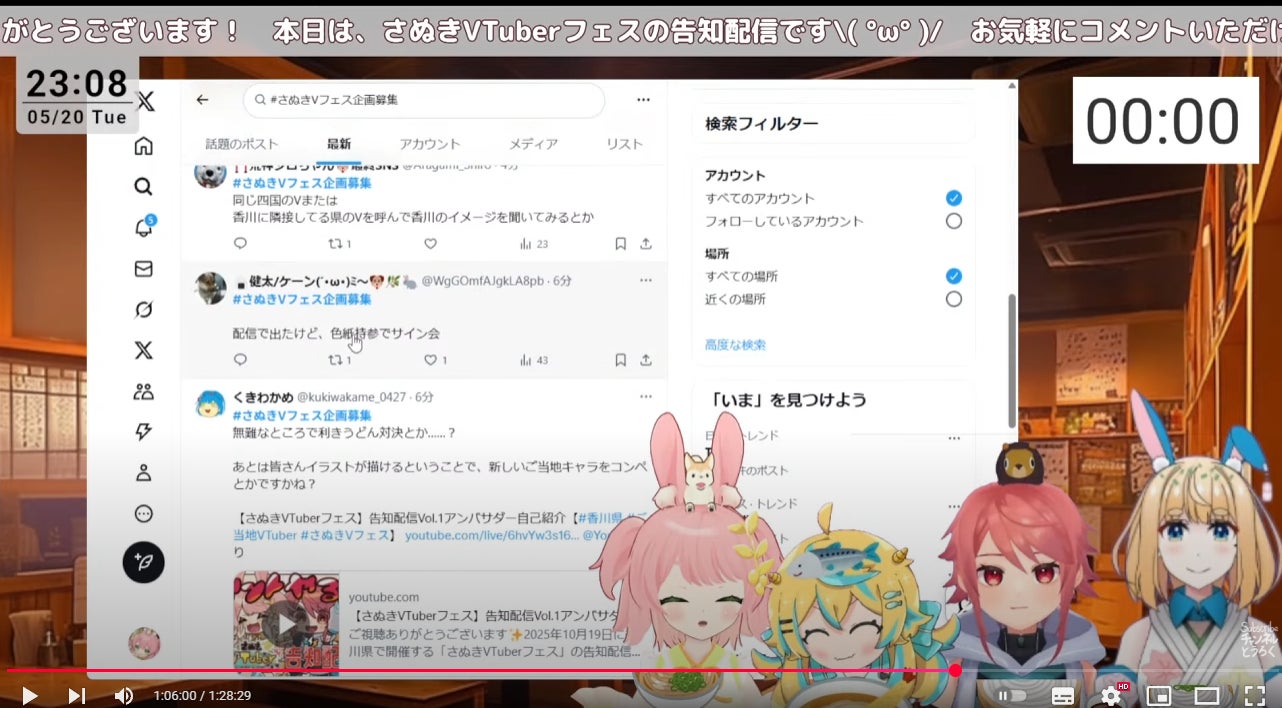This screenshot has height=708, width=1282.
Task: Like the post by 健太/ケーン
Action: coord(431,360)
